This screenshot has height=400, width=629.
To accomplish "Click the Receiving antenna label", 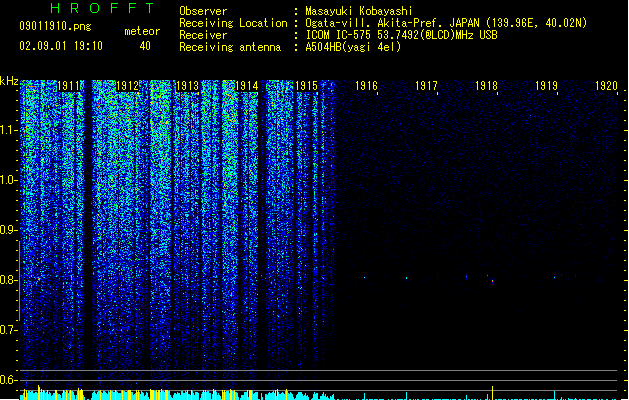I will coord(230,47).
